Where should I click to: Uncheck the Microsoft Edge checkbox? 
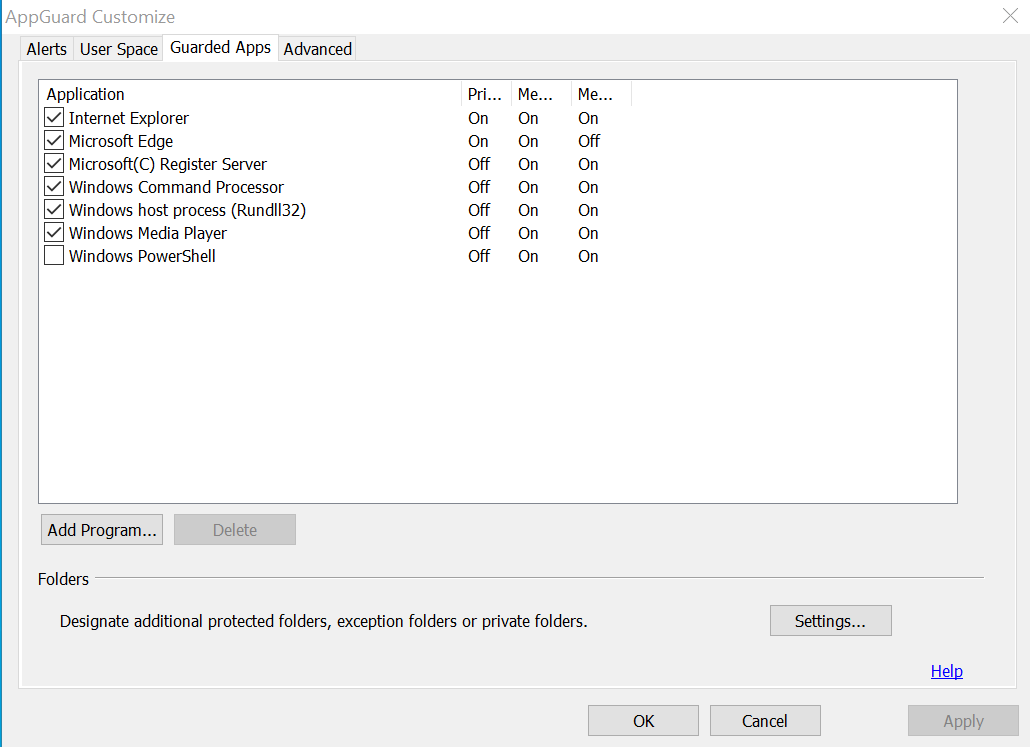point(54,141)
